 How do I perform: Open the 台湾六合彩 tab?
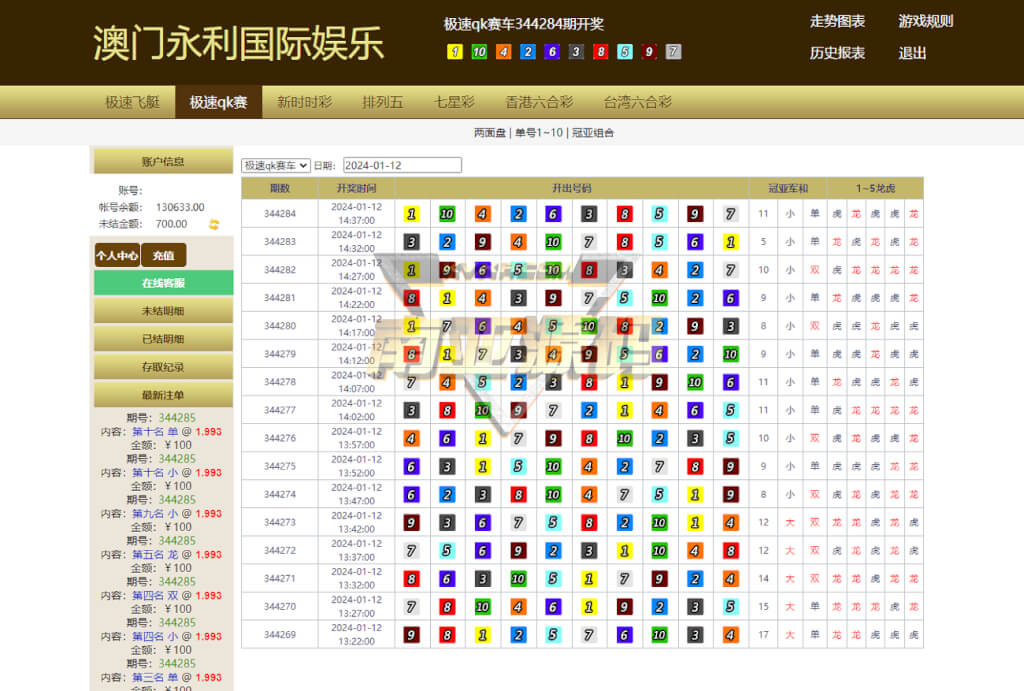637,102
